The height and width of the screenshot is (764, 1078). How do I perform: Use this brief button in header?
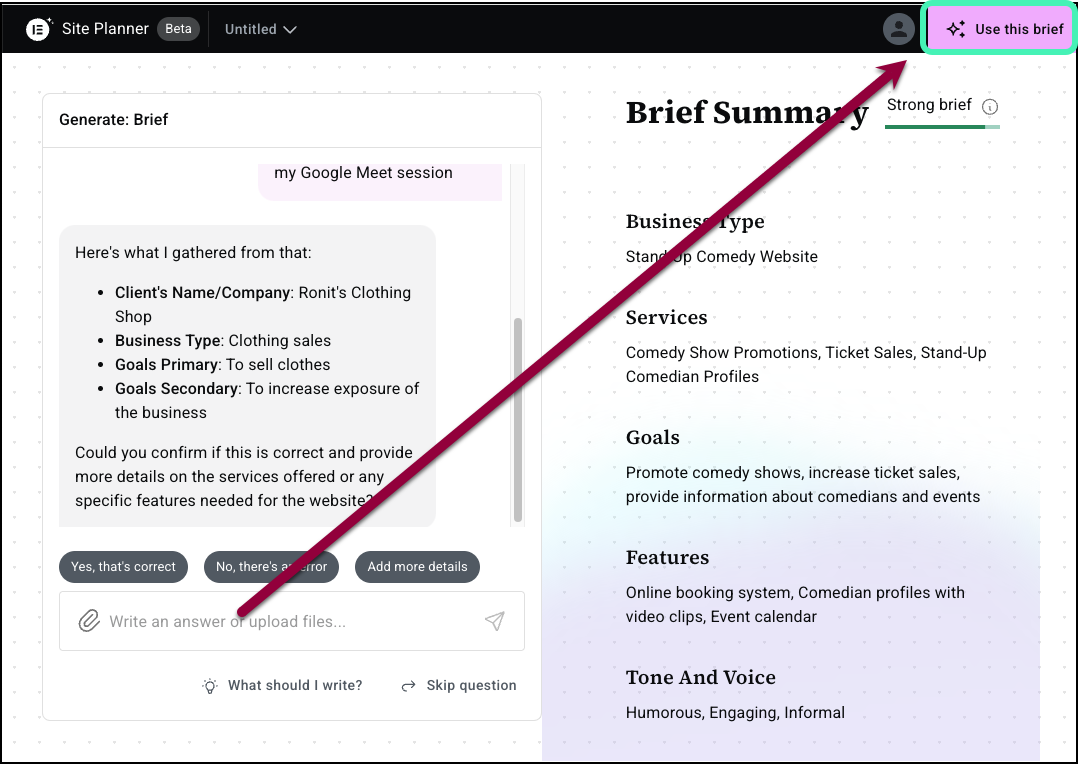(1002, 29)
